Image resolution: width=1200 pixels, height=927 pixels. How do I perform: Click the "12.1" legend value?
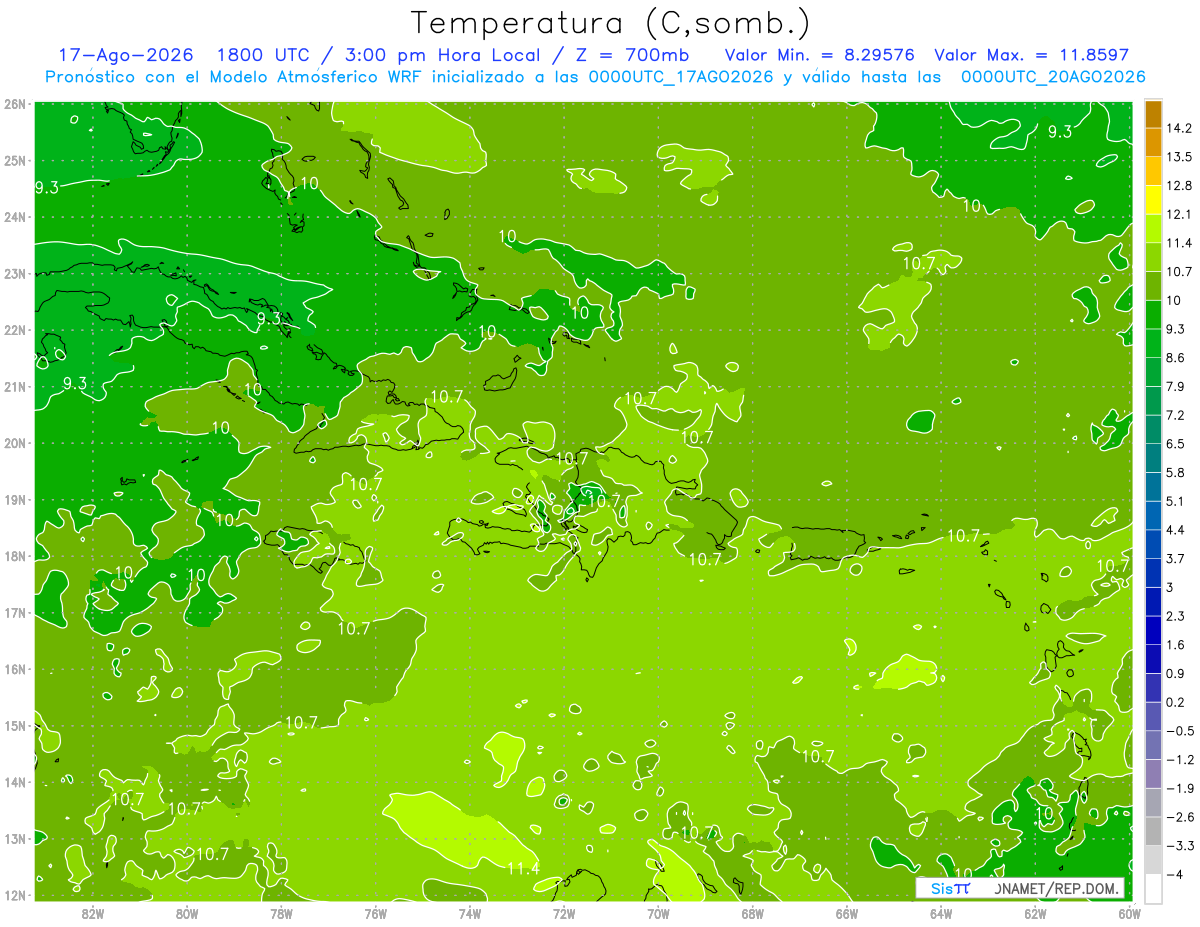tap(1180, 214)
